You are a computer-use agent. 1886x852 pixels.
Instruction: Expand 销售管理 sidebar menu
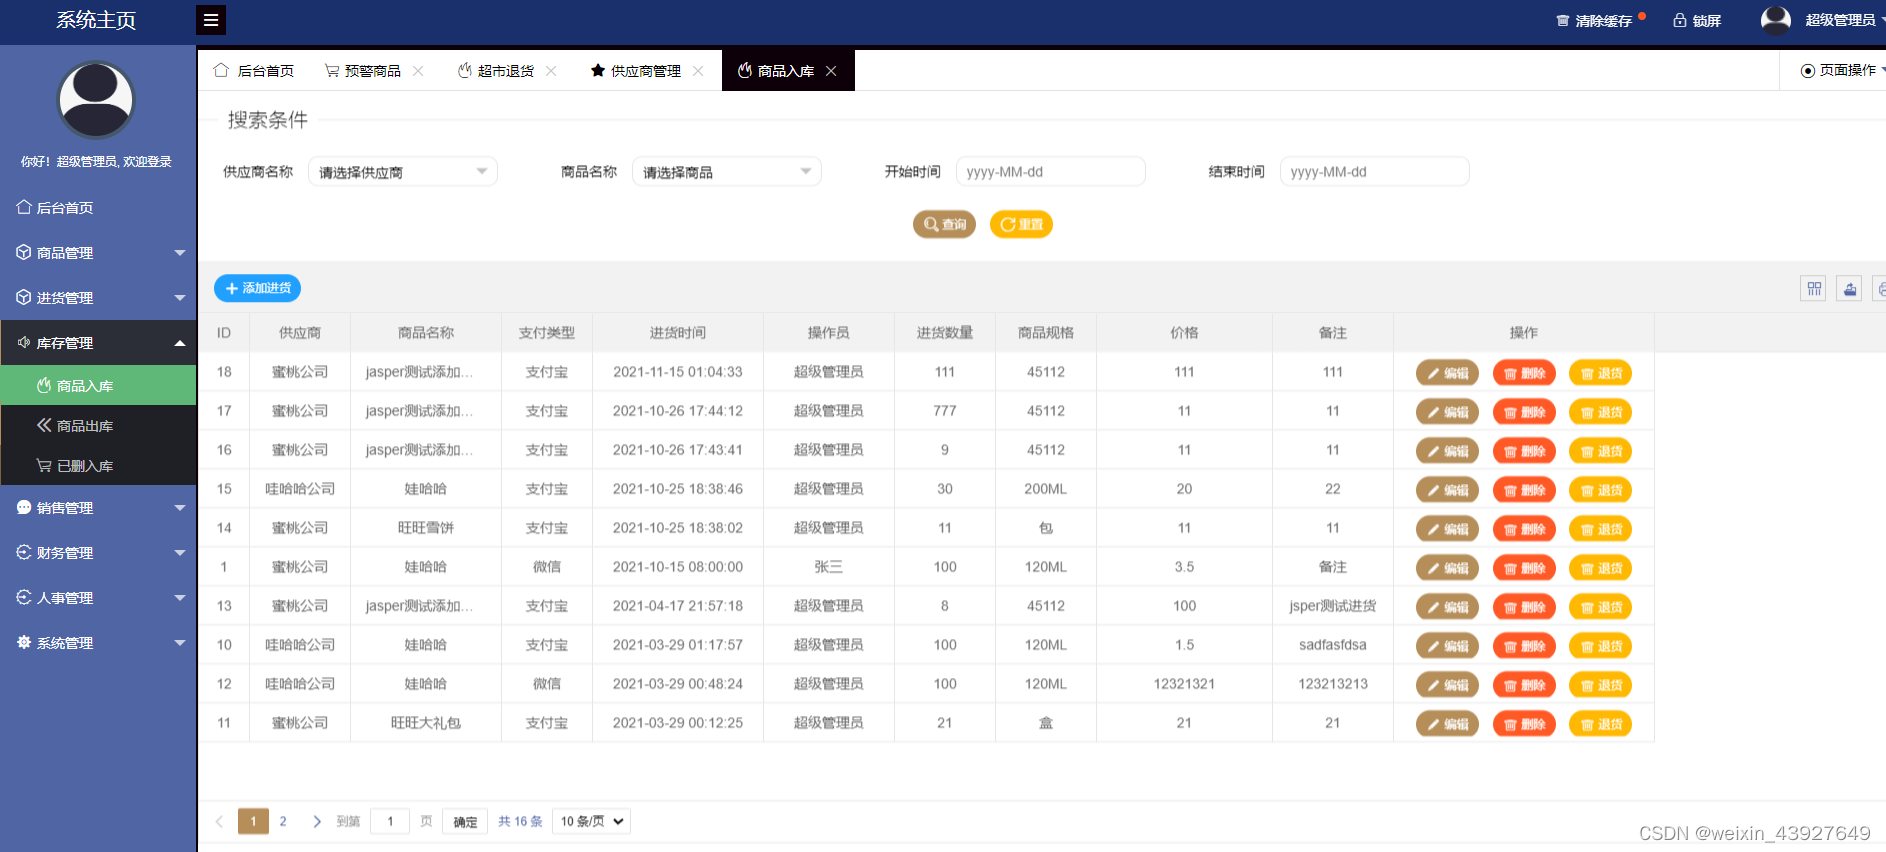pos(98,507)
